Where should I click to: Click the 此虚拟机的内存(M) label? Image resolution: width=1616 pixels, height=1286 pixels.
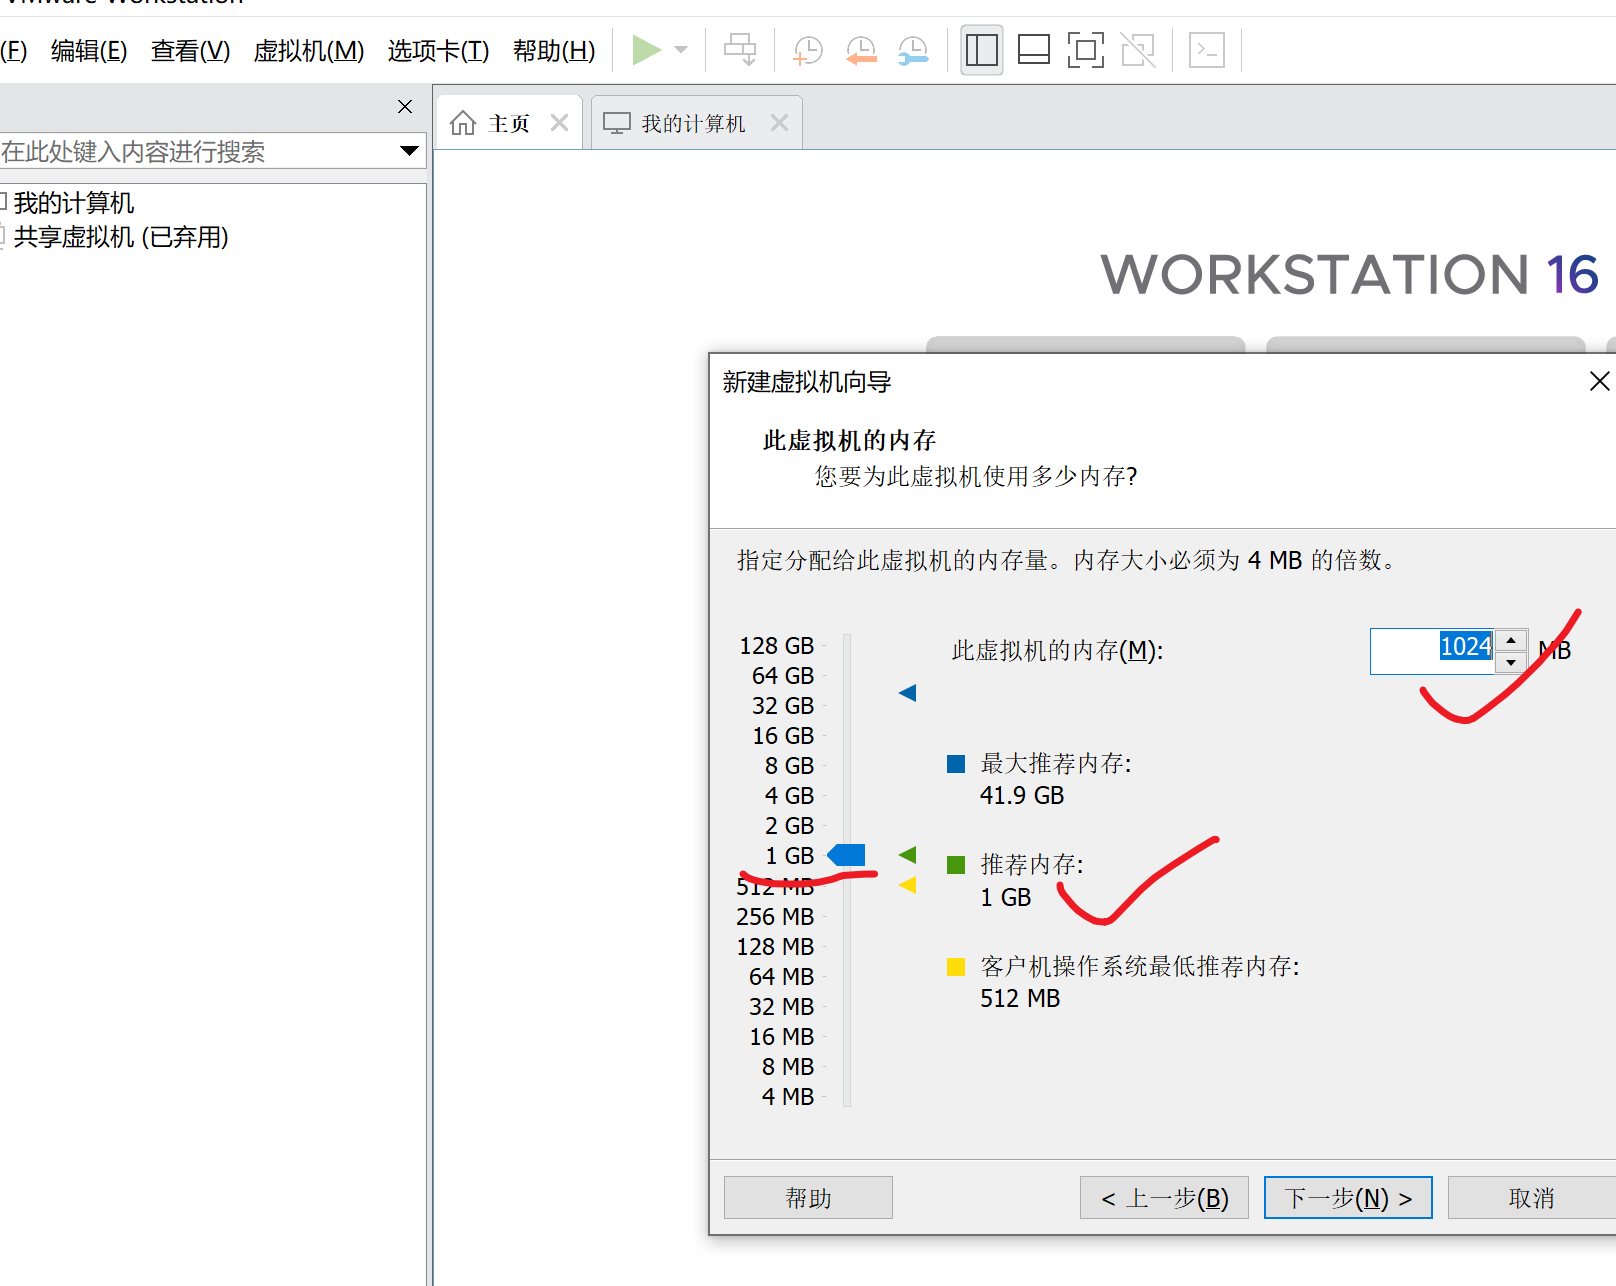tap(1057, 651)
